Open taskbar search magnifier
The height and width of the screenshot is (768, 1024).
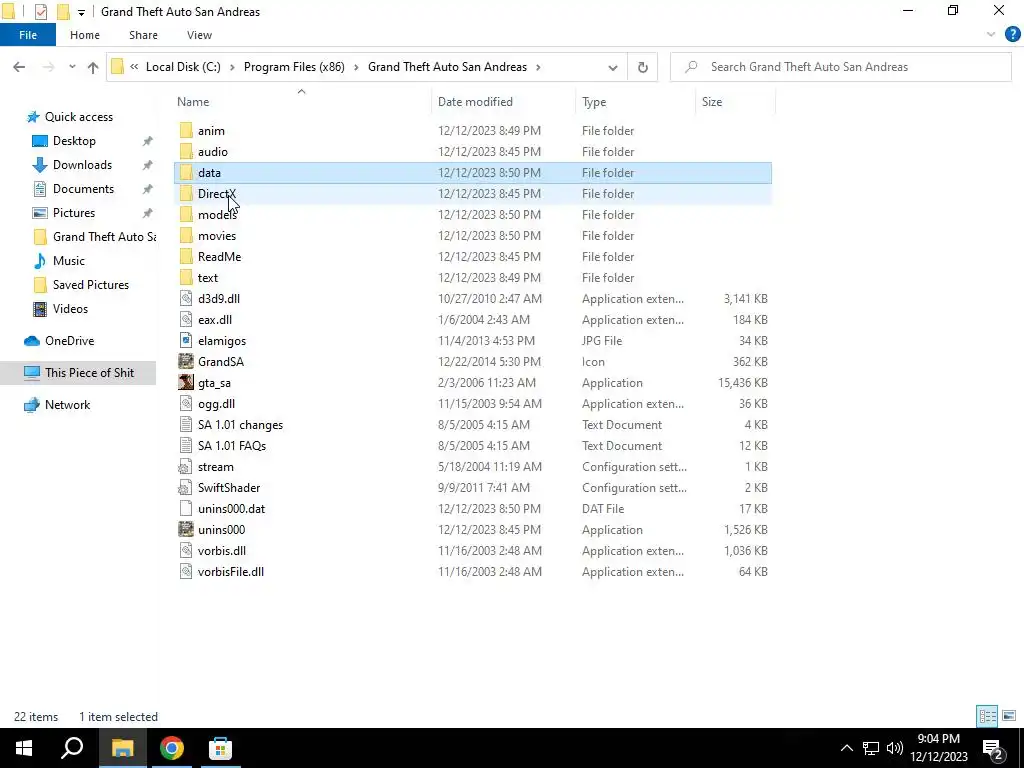[x=72, y=748]
